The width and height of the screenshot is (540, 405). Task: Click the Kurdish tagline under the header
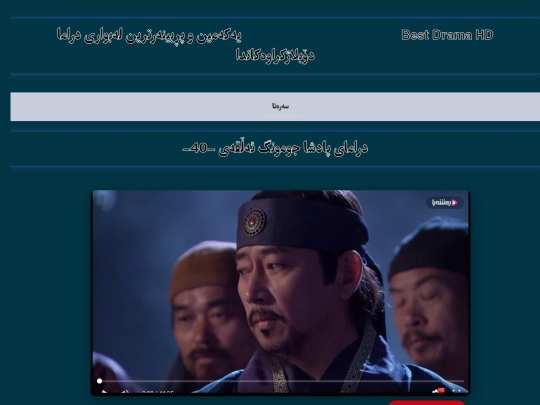click(x=185, y=45)
